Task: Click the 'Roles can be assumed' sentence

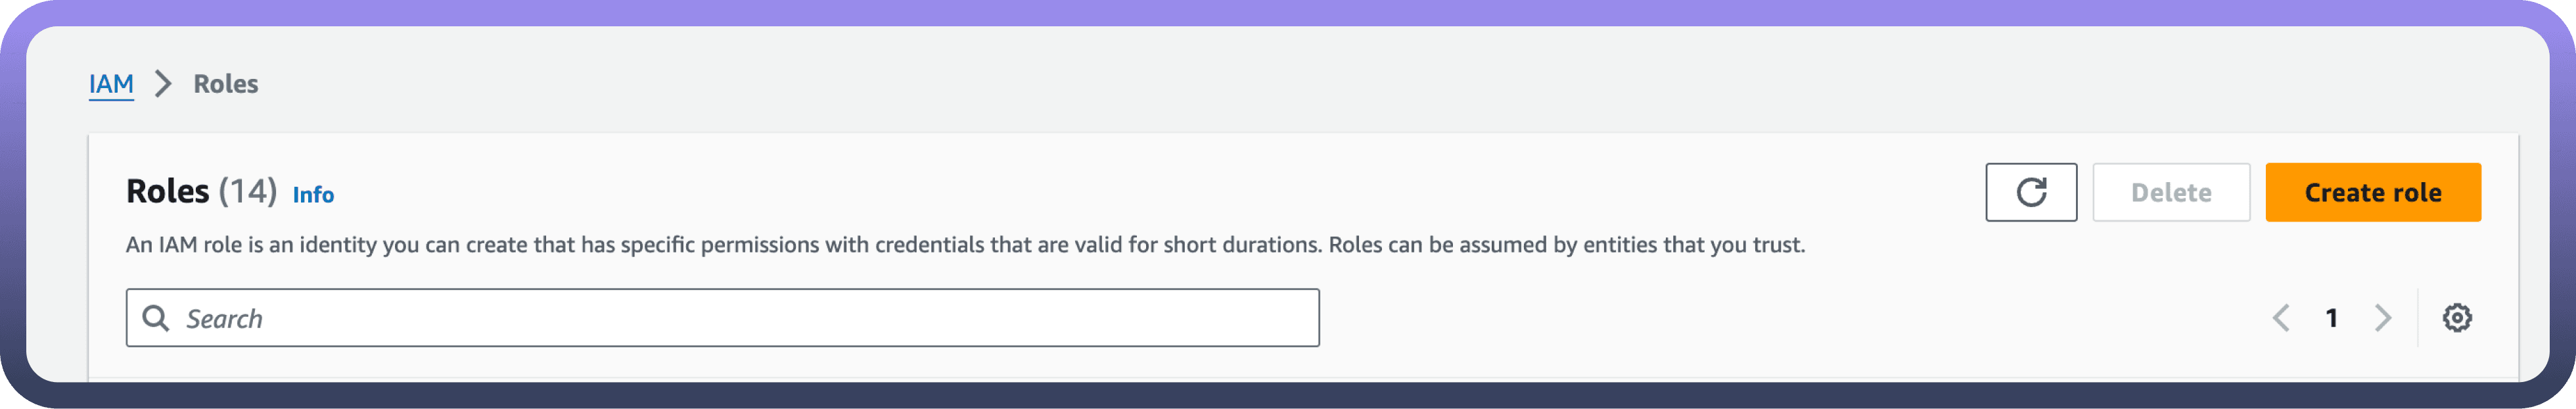Action: coord(1566,245)
